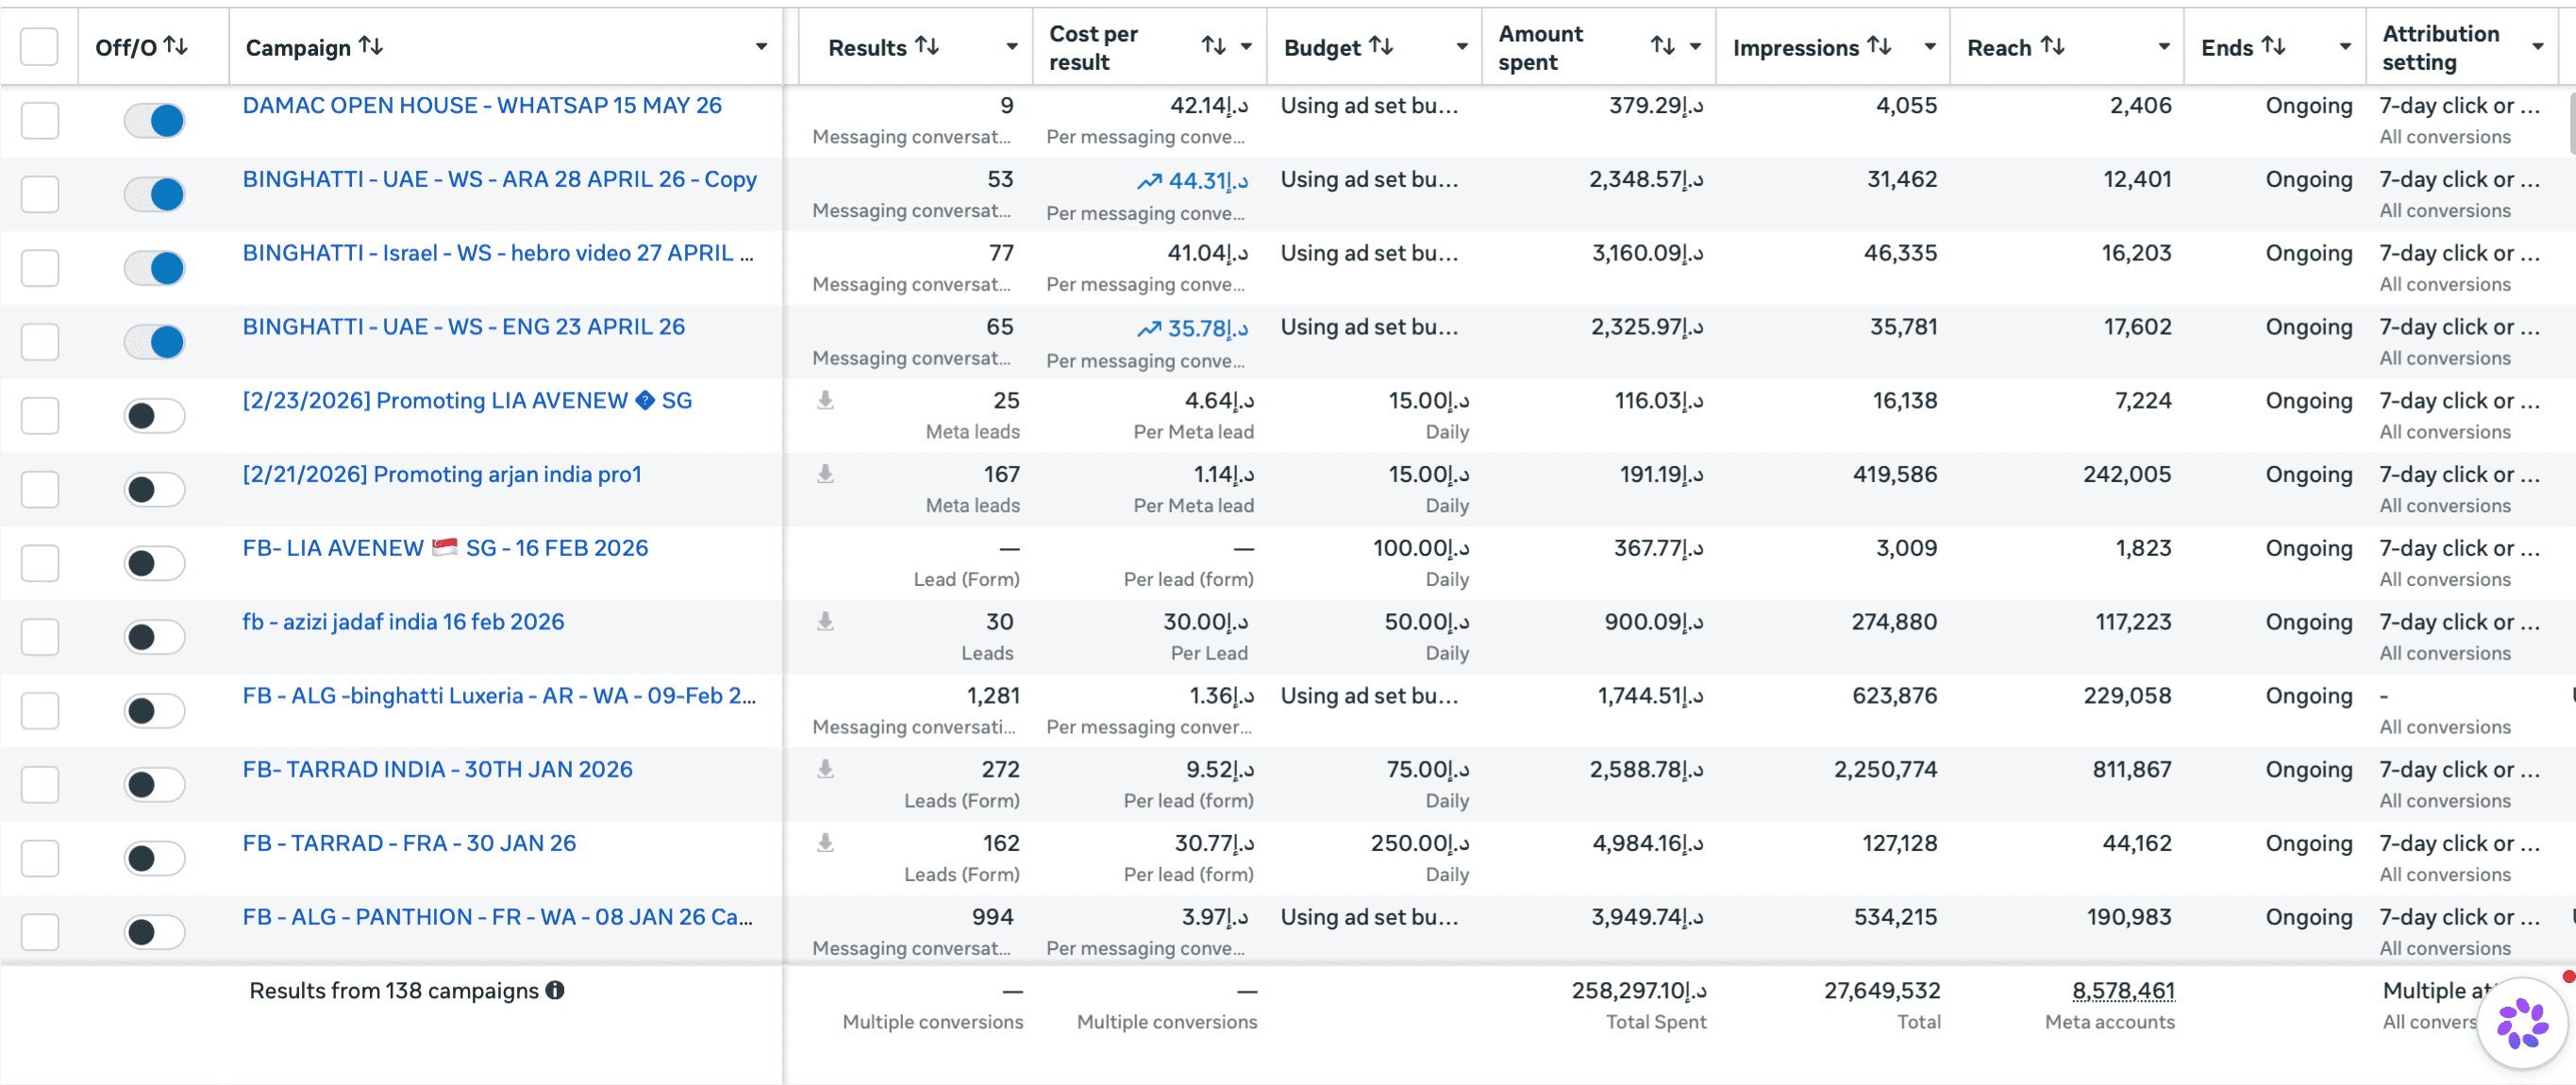Screen dimensions: 2576x1085
Task: Click 250.00 daily budget for TARRAD FRA
Action: click(x=1420, y=843)
